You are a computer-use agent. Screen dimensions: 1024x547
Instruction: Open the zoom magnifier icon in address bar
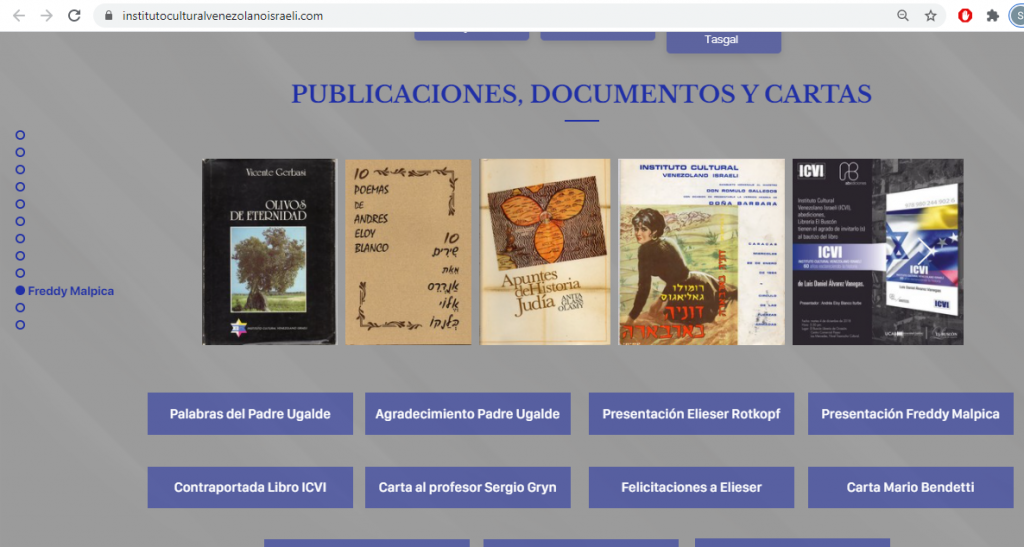coord(903,16)
